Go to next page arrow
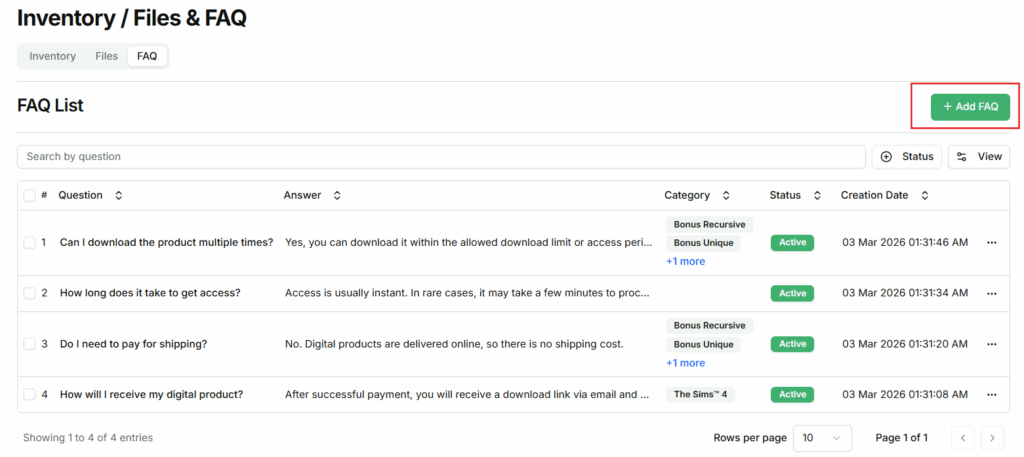Image resolution: width=1024 pixels, height=457 pixels. click(x=992, y=438)
